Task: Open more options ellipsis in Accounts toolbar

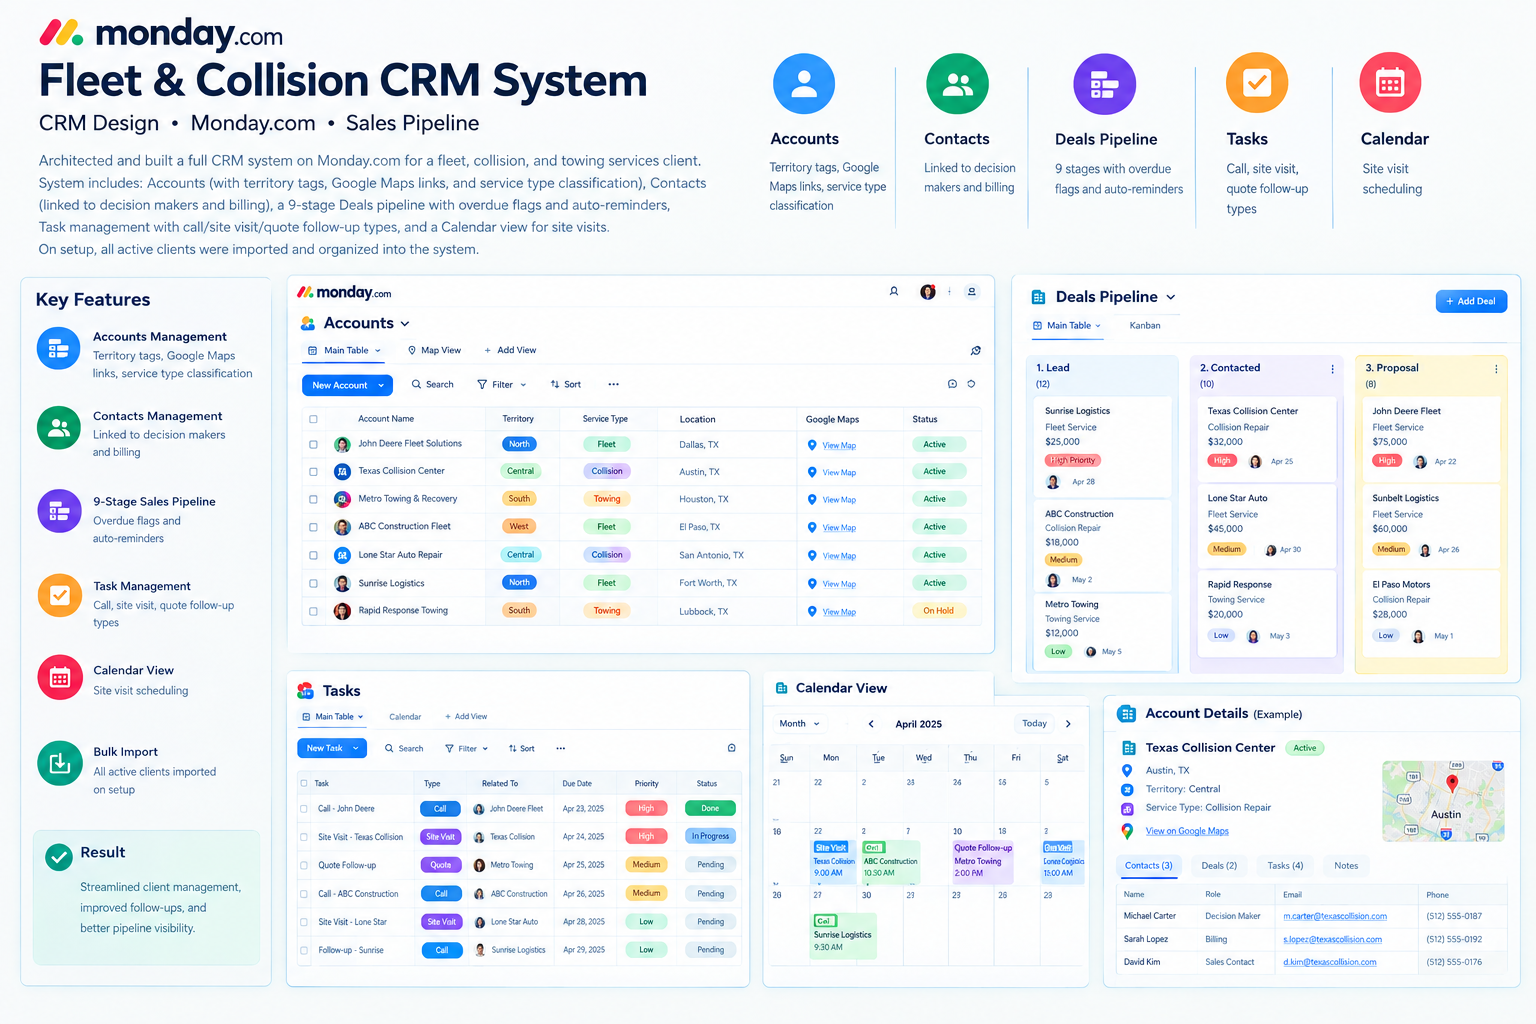Action: click(x=613, y=385)
